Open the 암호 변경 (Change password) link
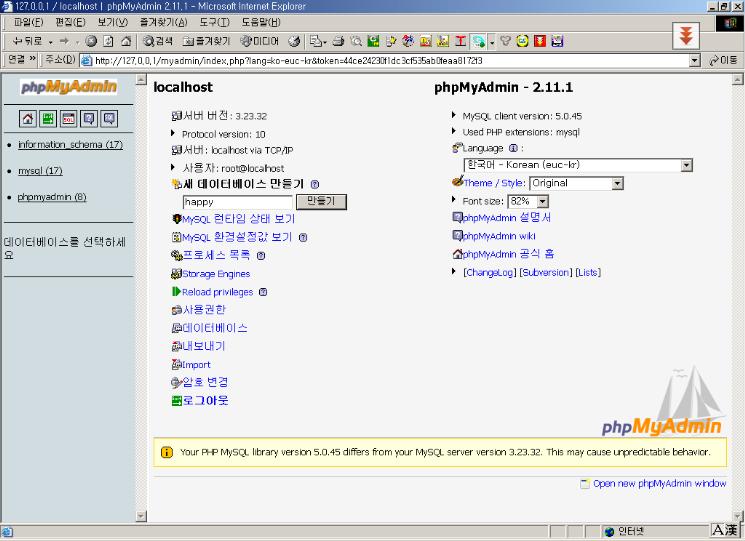The width and height of the screenshot is (745, 541). (205, 382)
